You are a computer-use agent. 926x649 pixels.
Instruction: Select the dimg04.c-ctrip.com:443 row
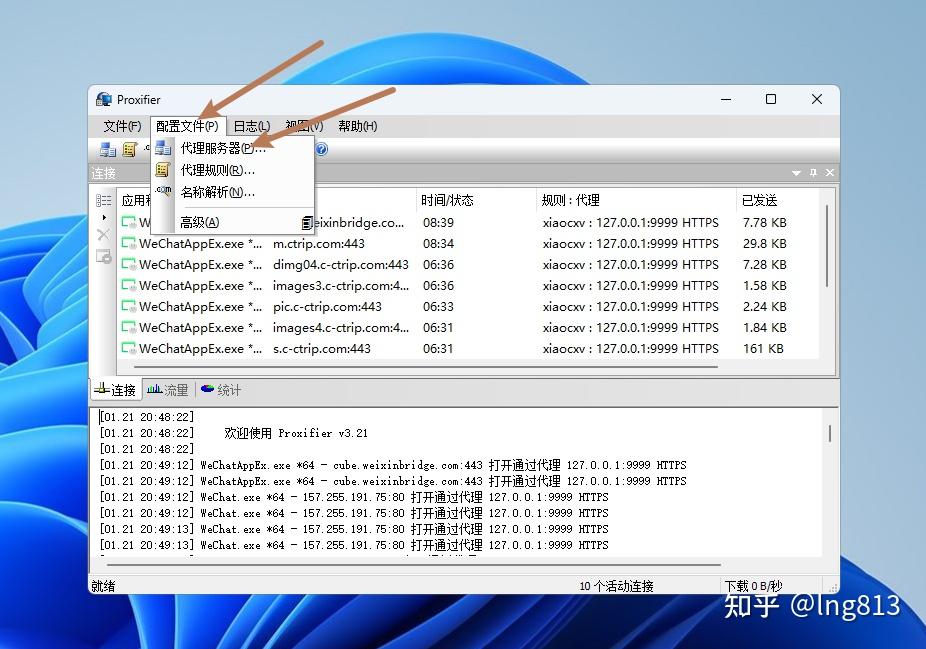click(x=468, y=265)
